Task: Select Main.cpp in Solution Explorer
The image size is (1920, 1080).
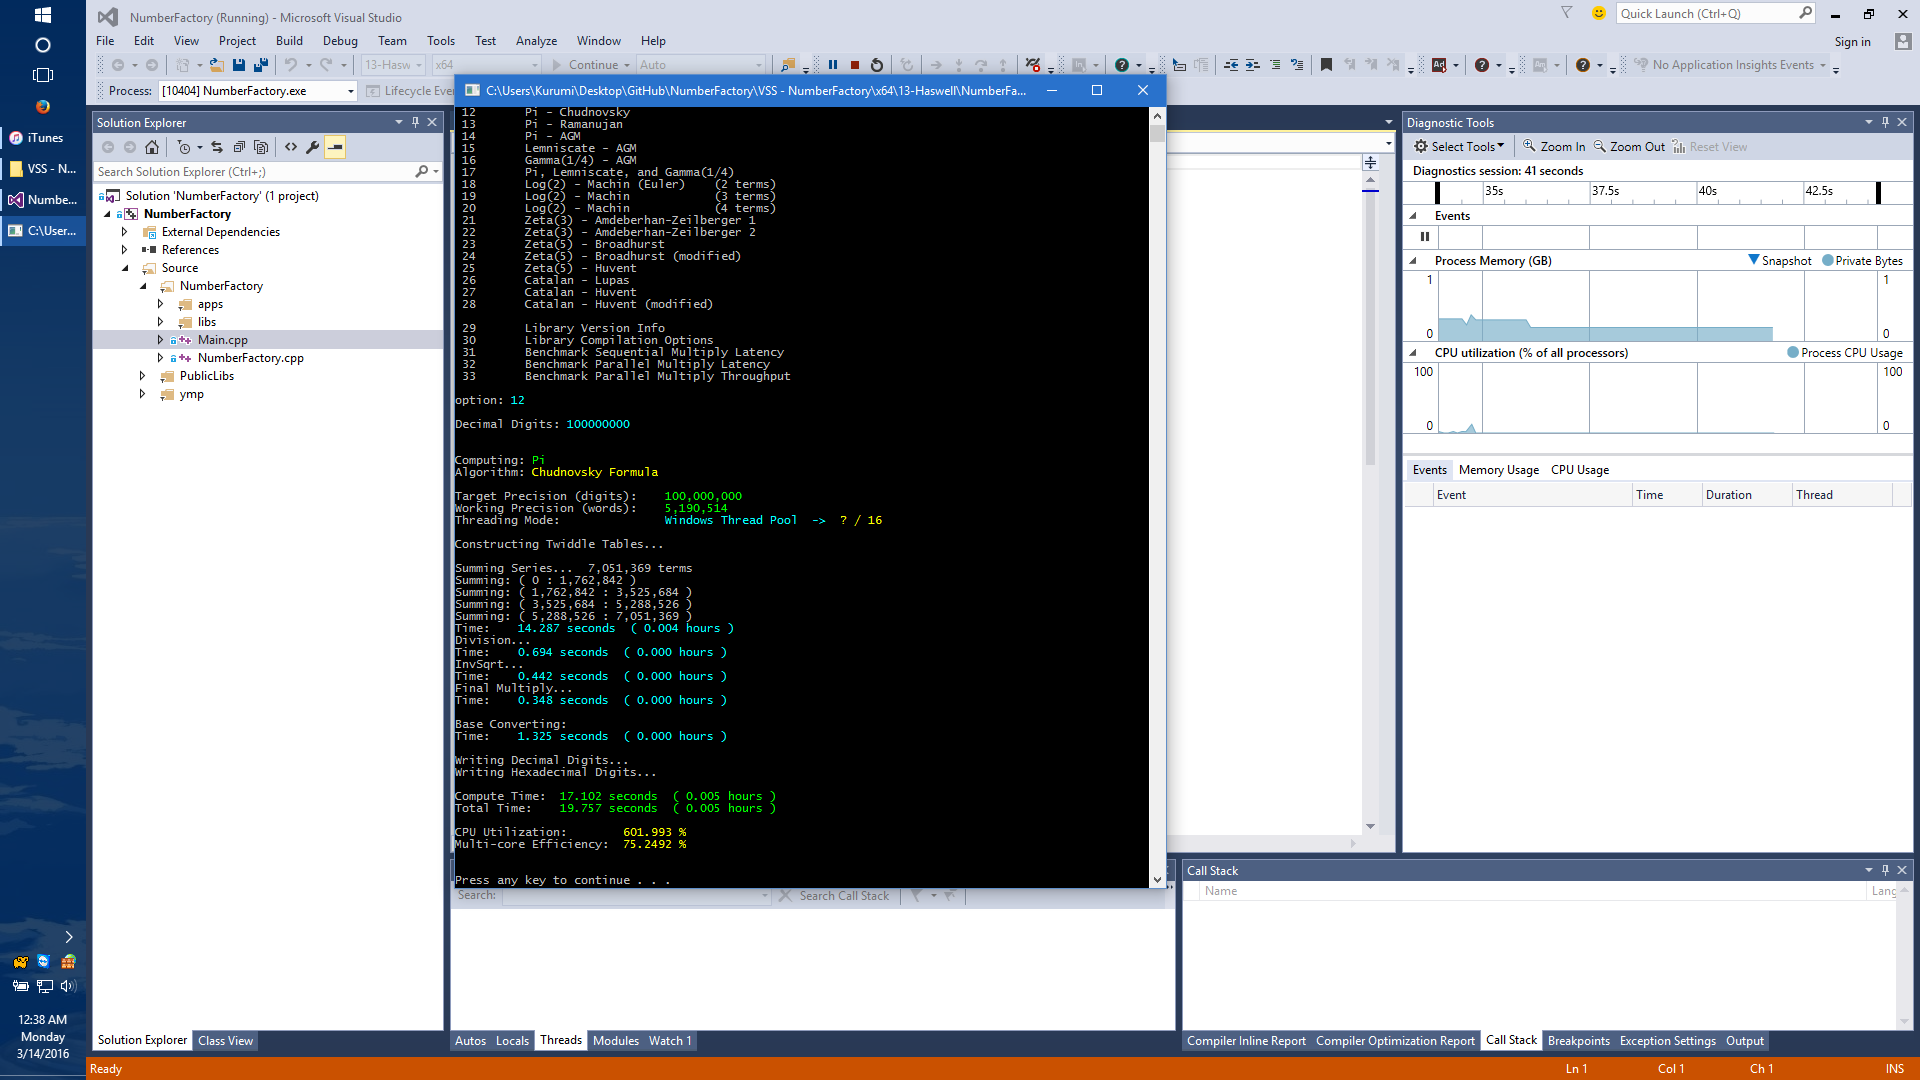Action: click(x=222, y=340)
